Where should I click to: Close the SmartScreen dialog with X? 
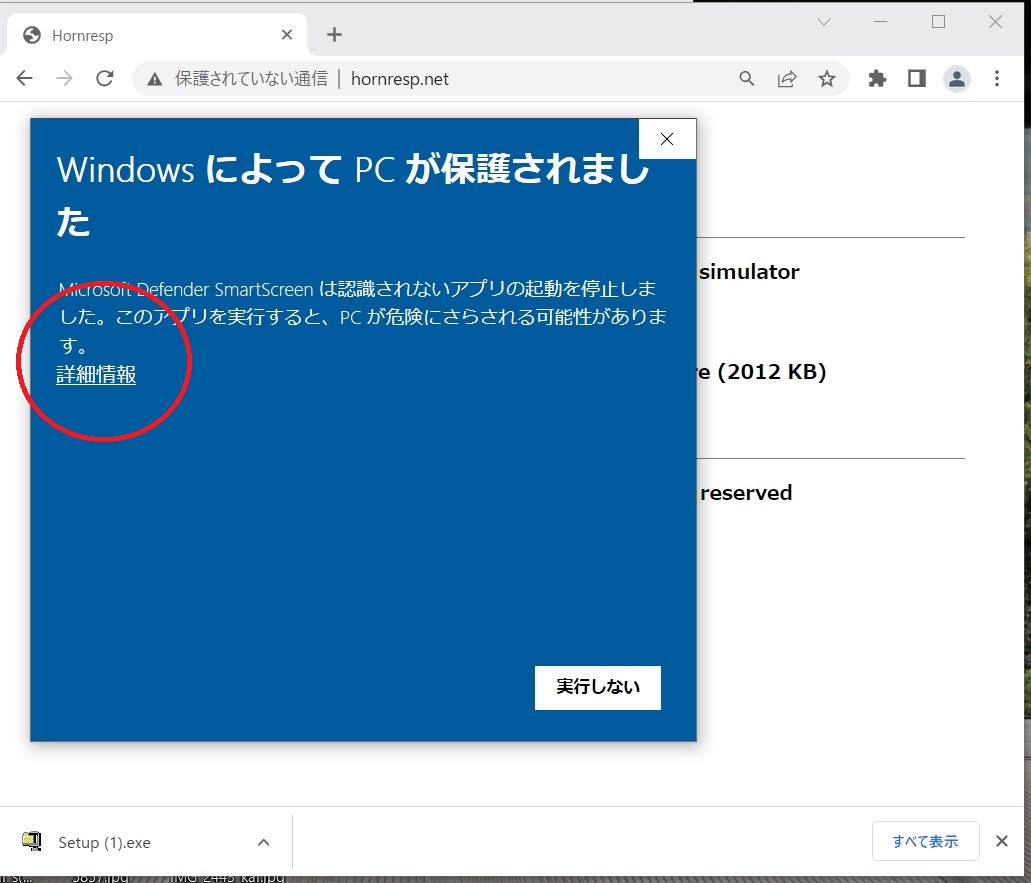(667, 139)
